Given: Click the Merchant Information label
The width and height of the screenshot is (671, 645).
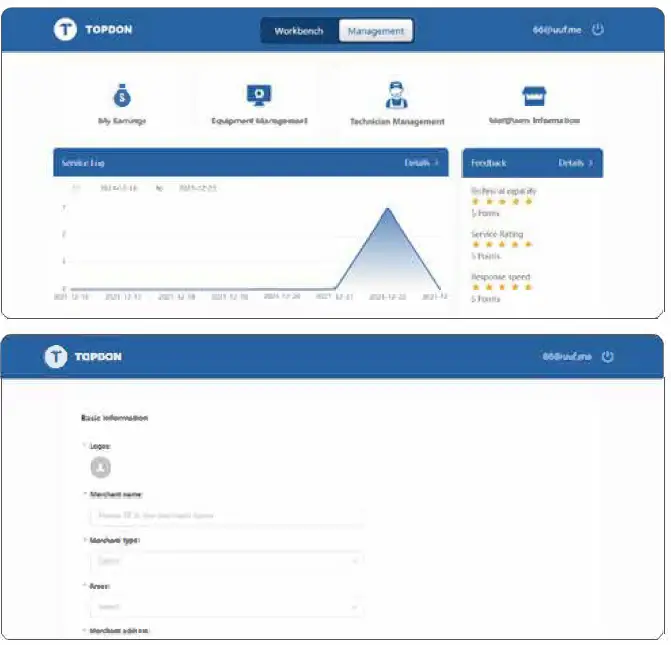Looking at the screenshot, I should tap(534, 120).
